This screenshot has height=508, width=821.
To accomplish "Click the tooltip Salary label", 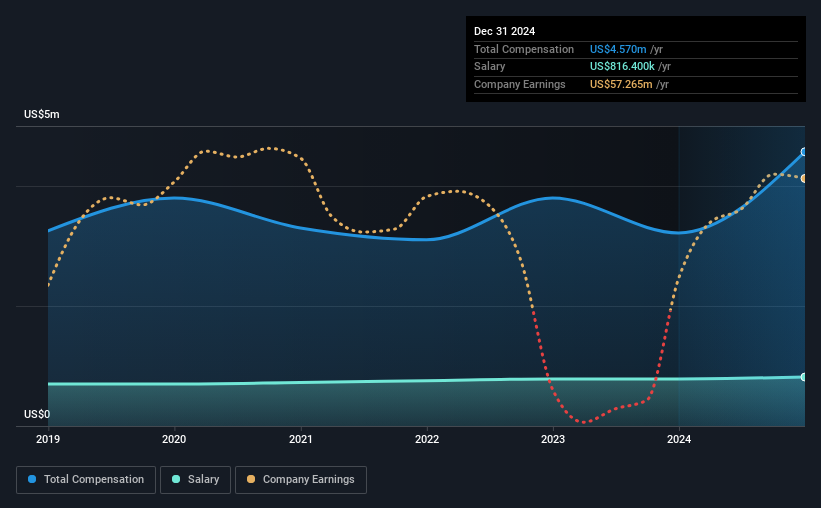I will click(x=490, y=67).
